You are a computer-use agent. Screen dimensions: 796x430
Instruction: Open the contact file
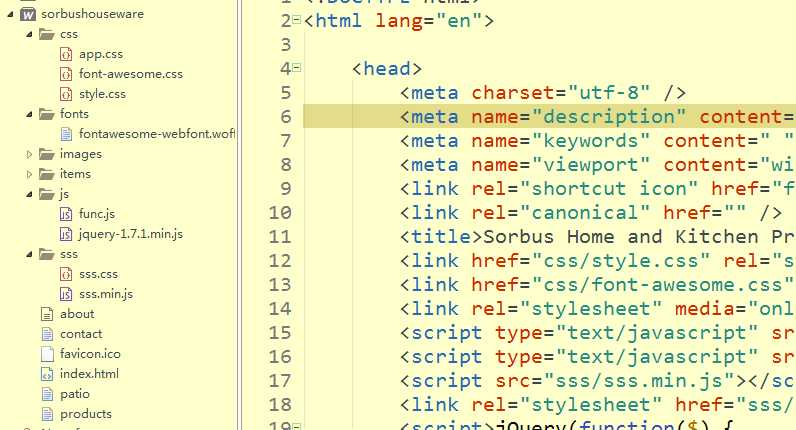(x=81, y=334)
